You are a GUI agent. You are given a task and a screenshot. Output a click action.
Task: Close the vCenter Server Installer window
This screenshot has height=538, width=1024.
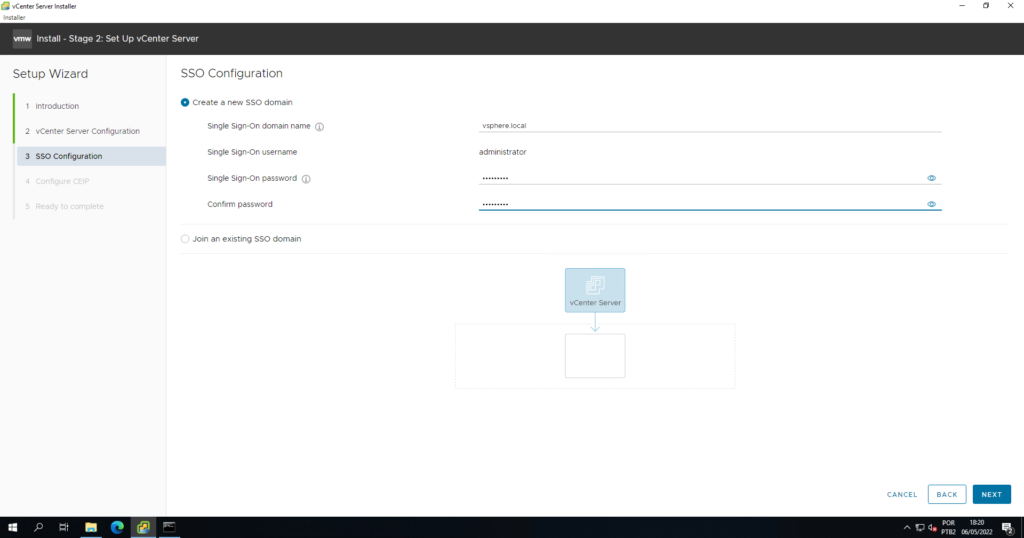1010,6
